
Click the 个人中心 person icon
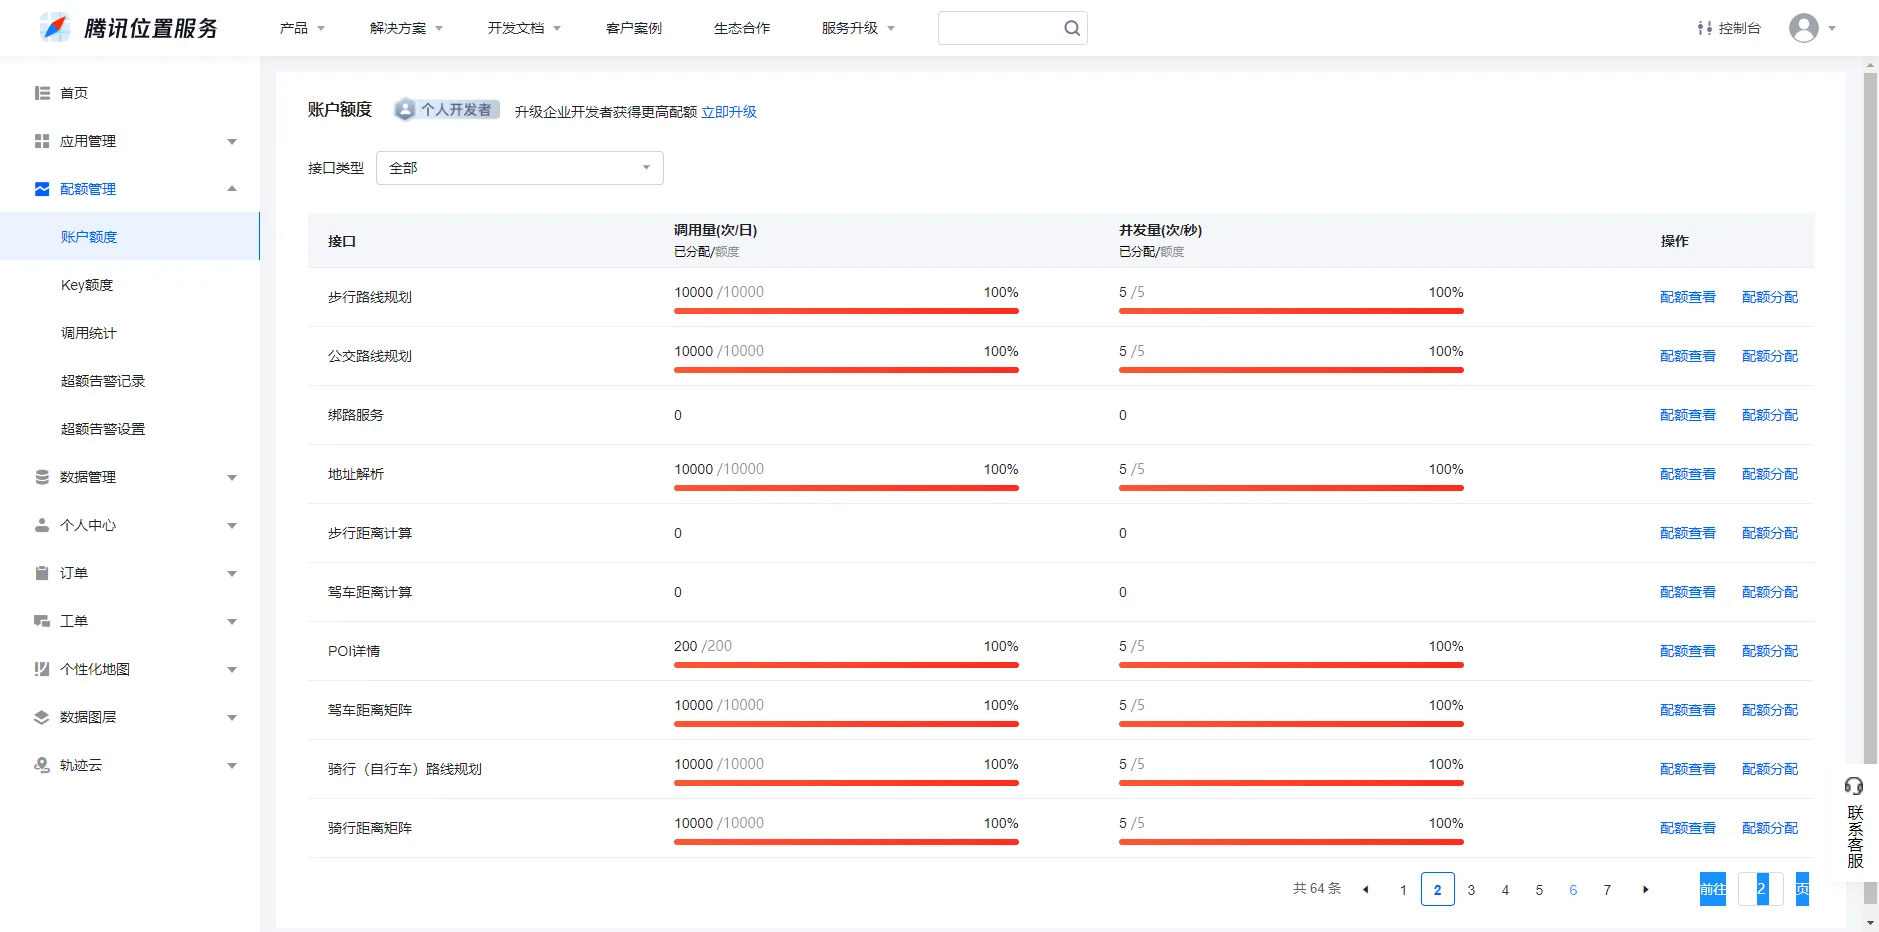tap(42, 525)
